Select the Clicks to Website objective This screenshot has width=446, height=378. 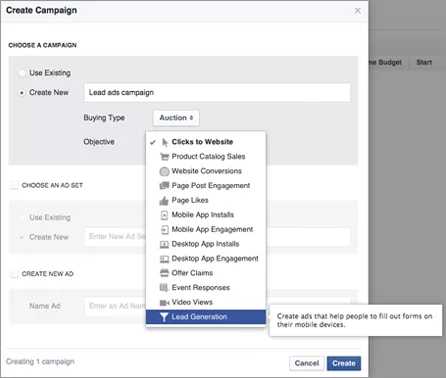click(206, 142)
